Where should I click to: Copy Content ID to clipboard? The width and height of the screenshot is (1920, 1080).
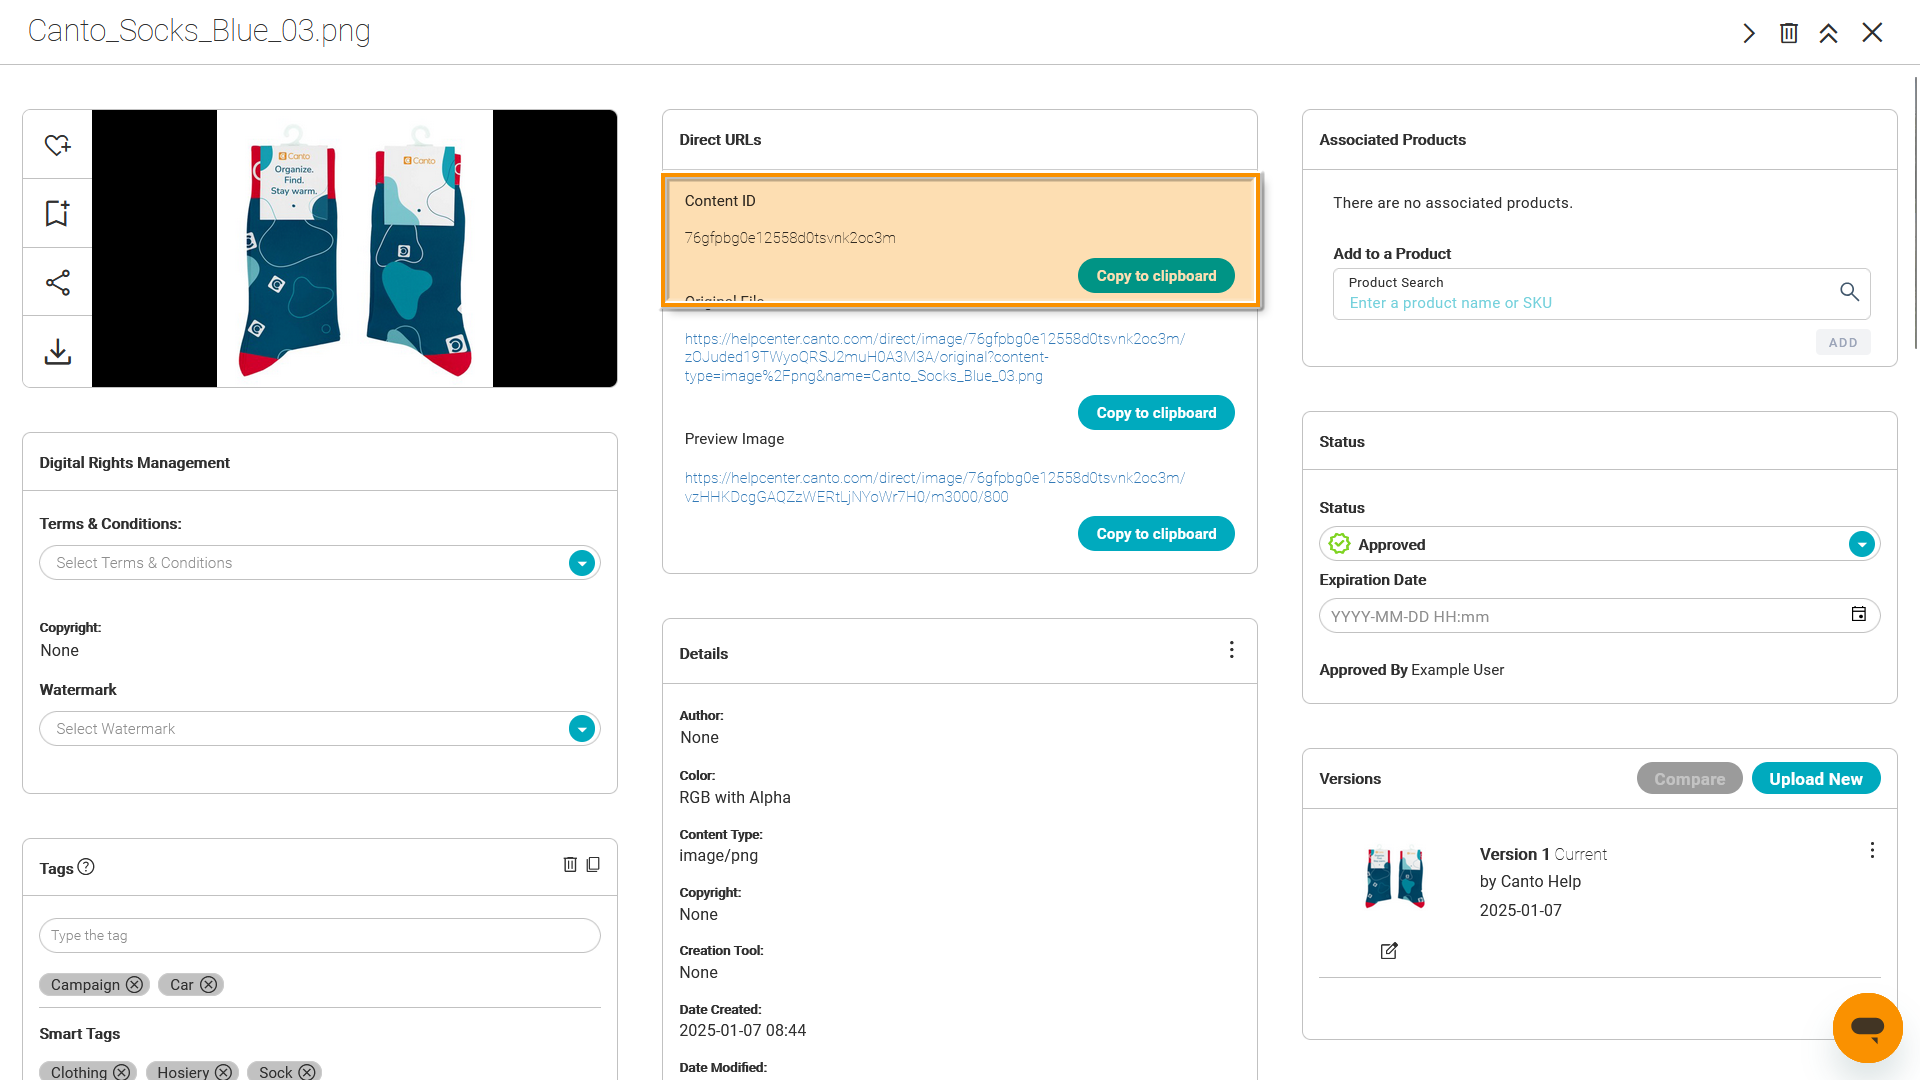pyautogui.click(x=1156, y=276)
